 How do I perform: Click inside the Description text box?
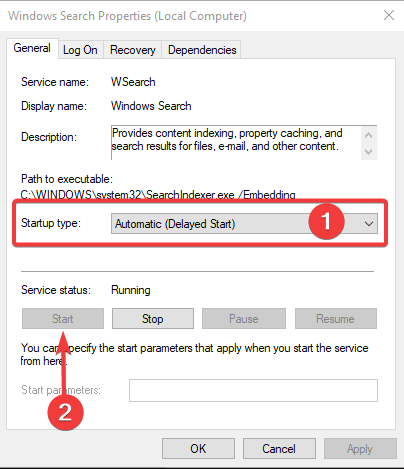[235, 143]
